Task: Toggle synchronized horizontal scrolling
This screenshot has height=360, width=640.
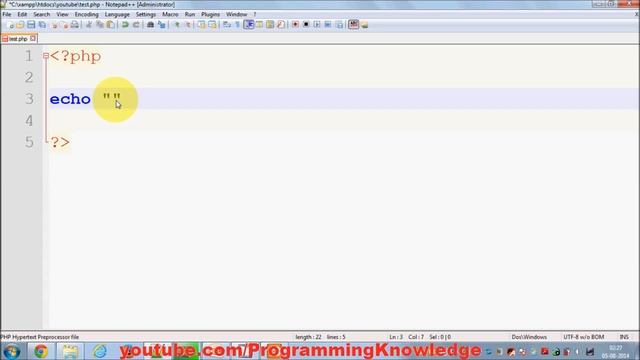Action: pyautogui.click(x=212, y=25)
